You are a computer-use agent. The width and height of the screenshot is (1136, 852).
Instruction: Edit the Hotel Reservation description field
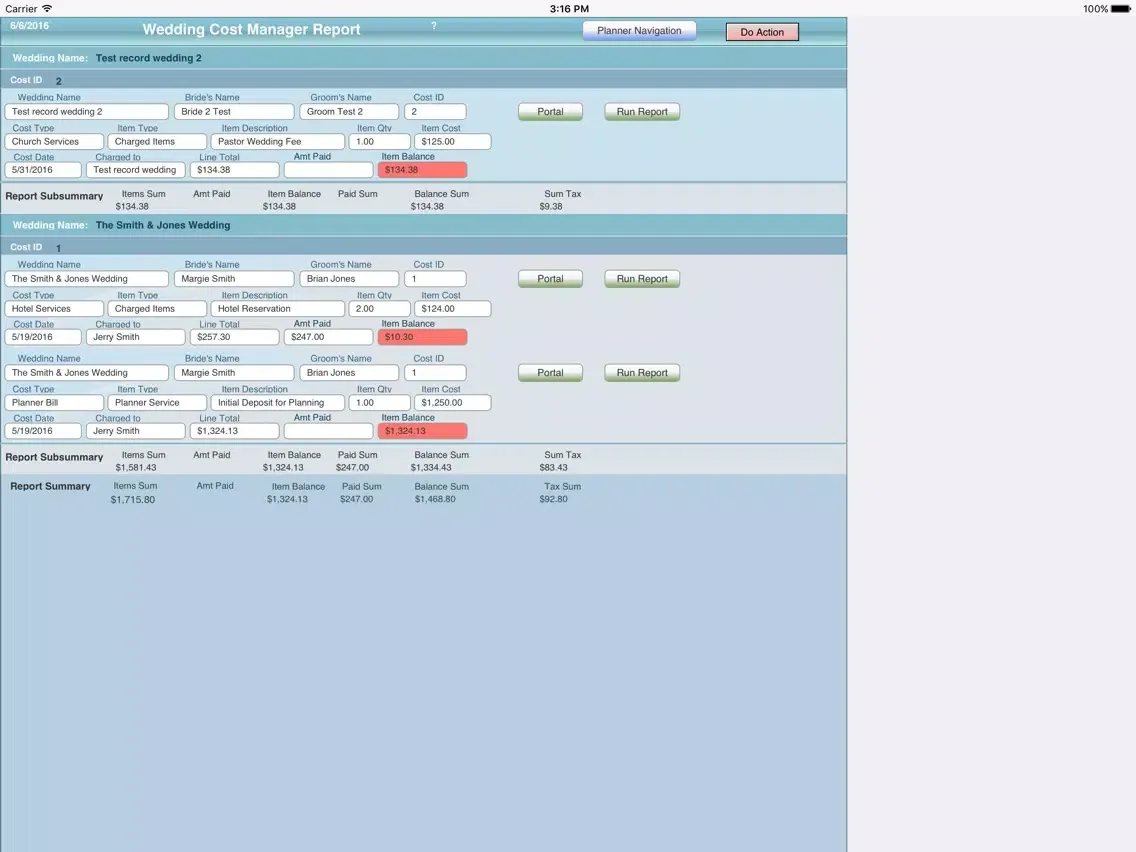277,309
